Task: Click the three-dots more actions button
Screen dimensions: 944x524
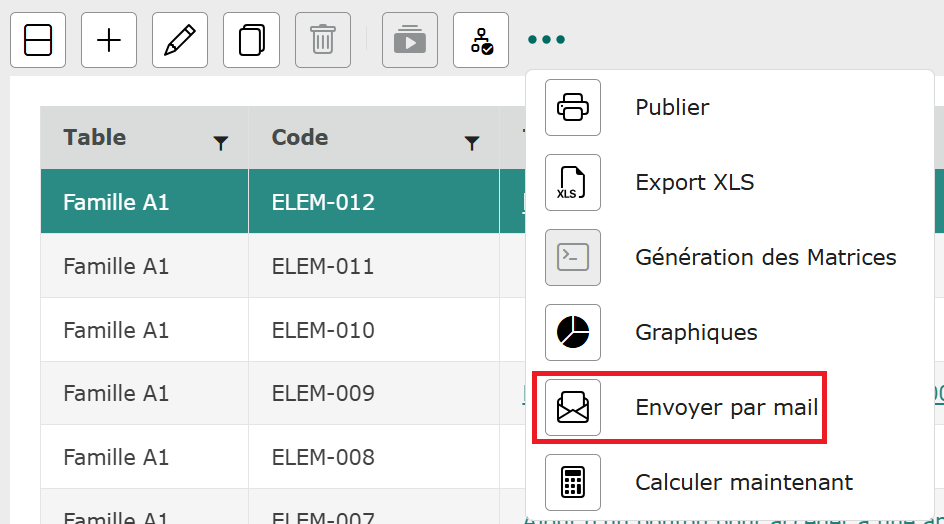Action: pos(547,40)
